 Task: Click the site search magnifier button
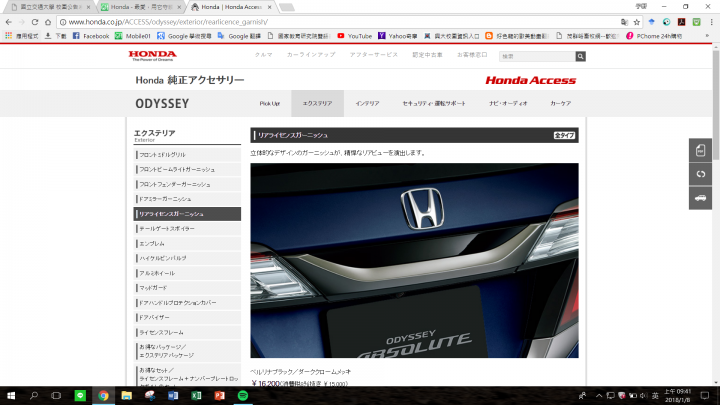pyautogui.click(x=580, y=56)
